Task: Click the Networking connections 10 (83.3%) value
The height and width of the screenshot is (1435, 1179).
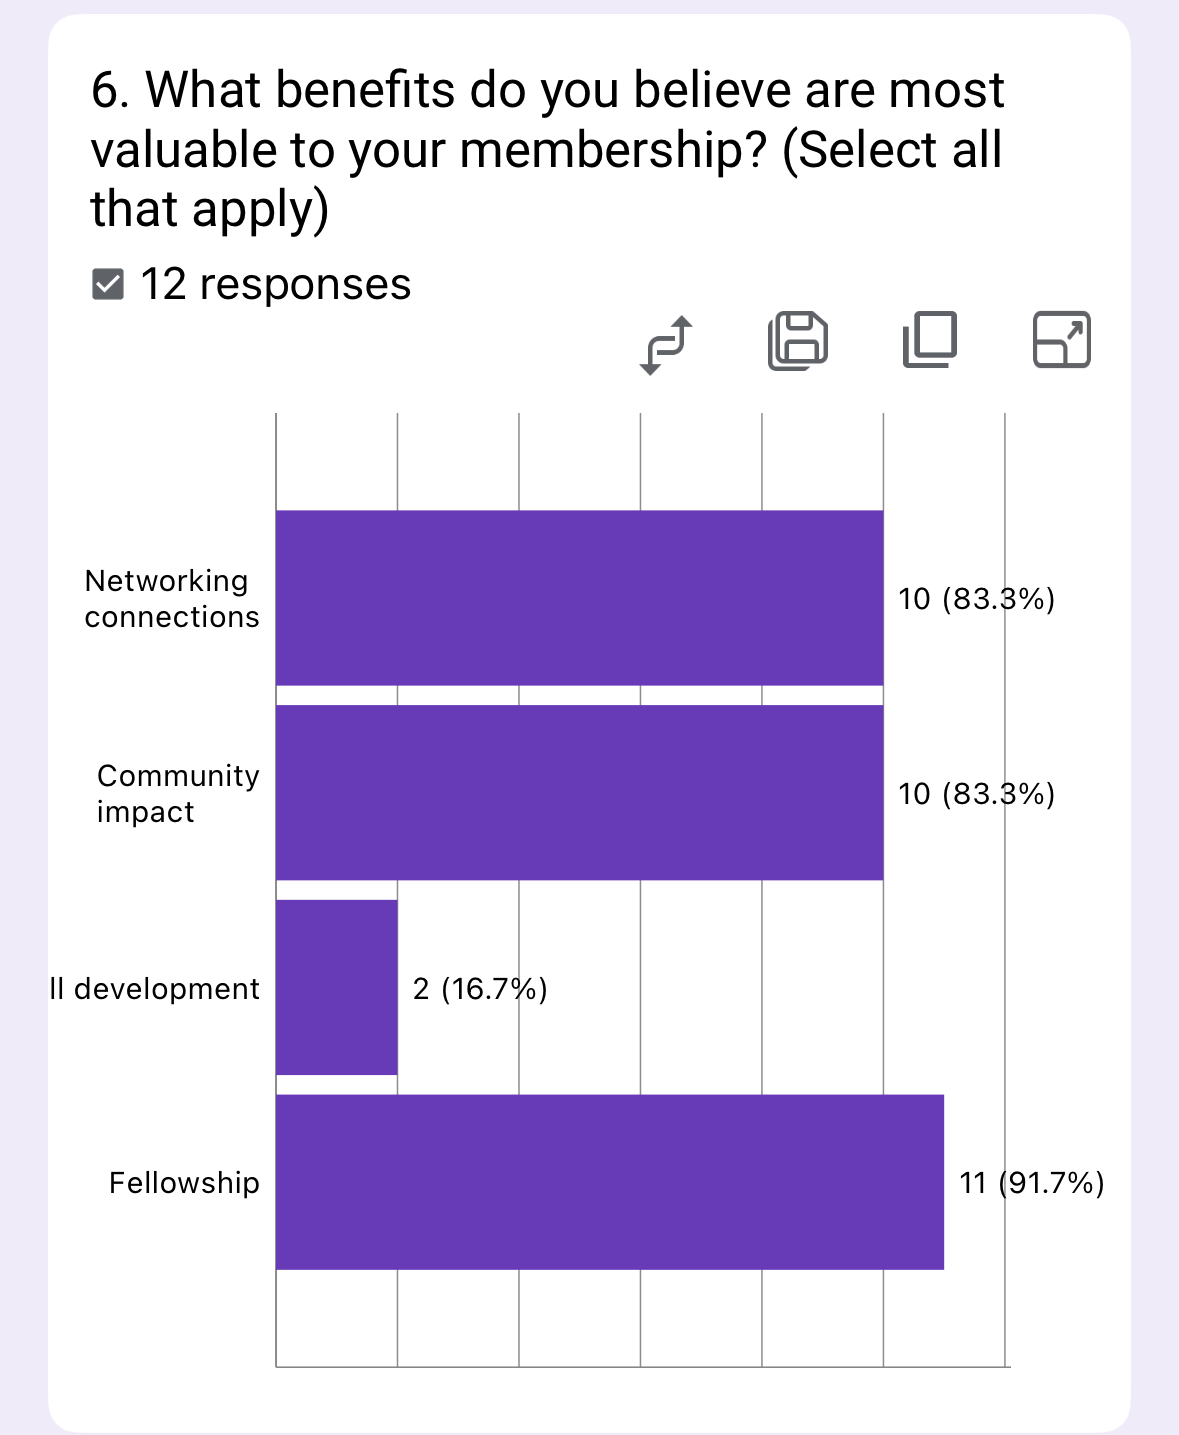Action: (x=976, y=599)
